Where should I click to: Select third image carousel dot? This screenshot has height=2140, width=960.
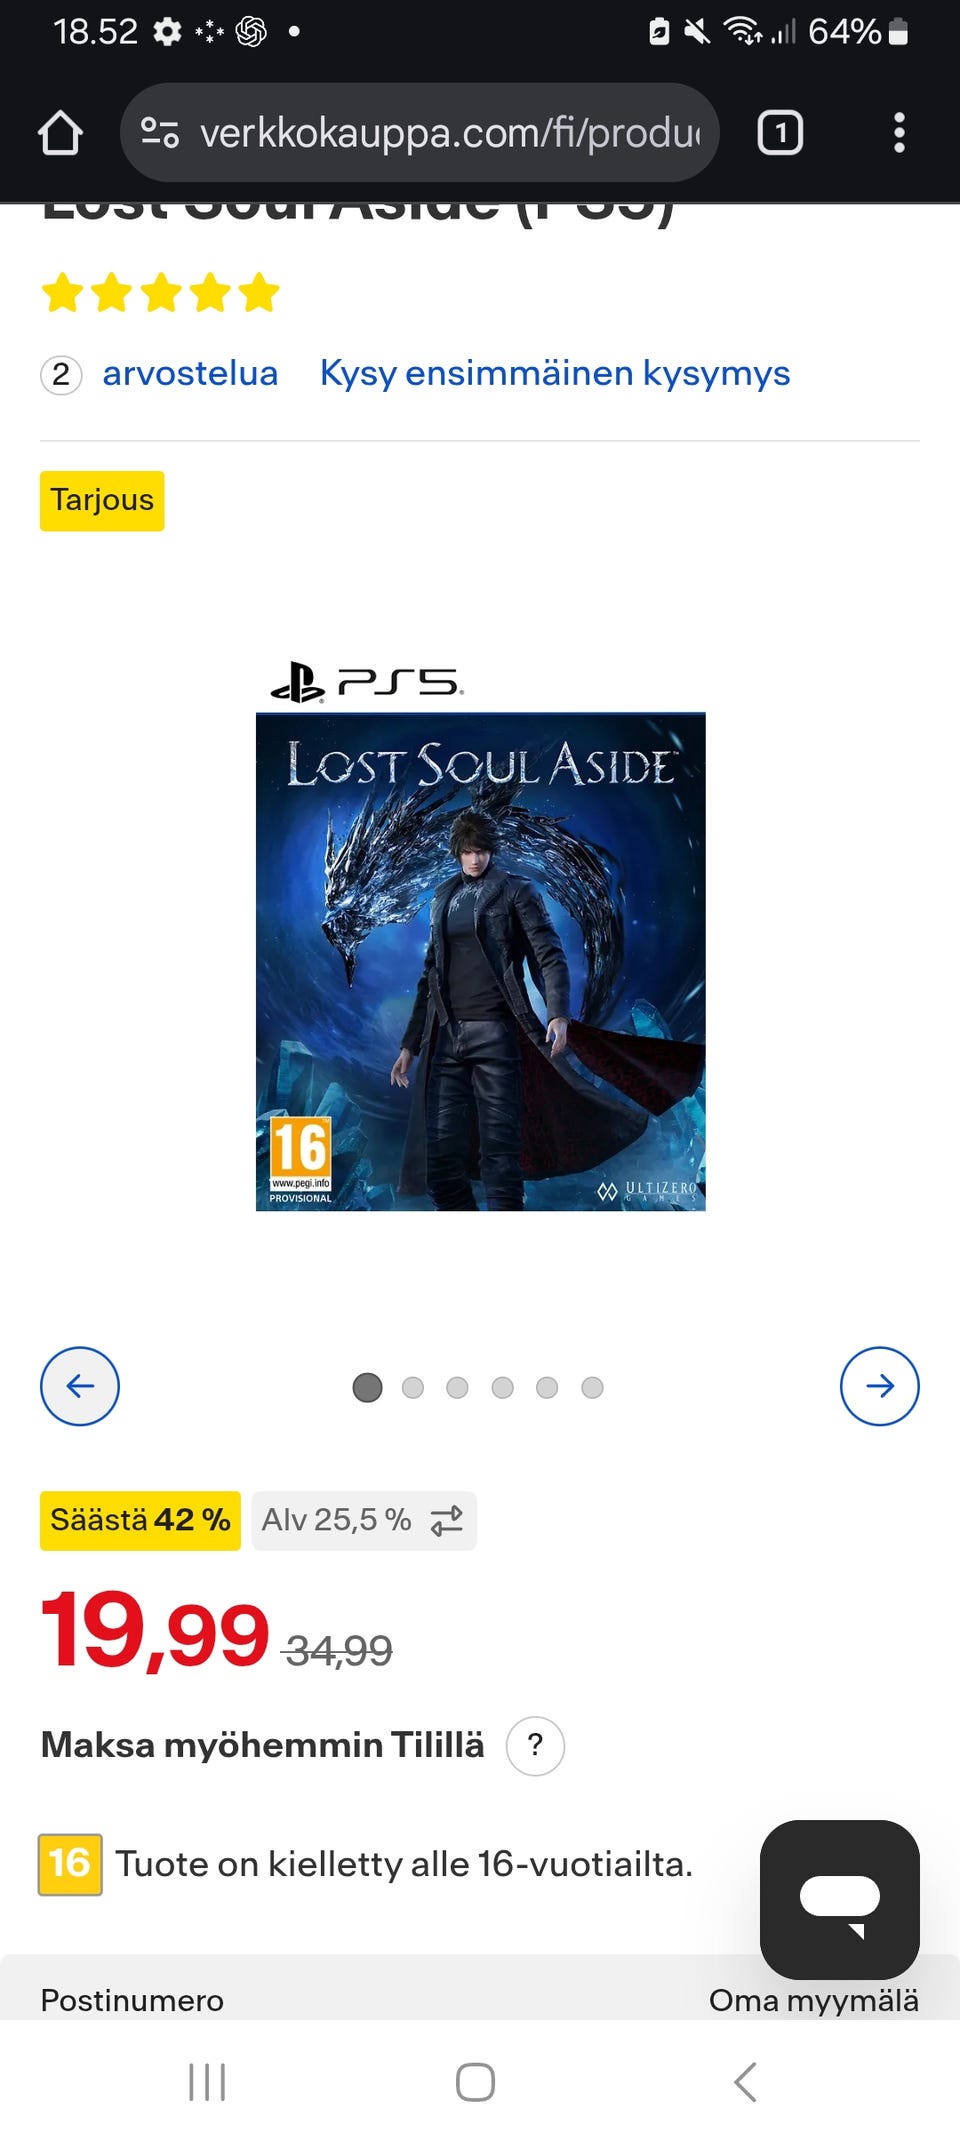(x=457, y=1387)
